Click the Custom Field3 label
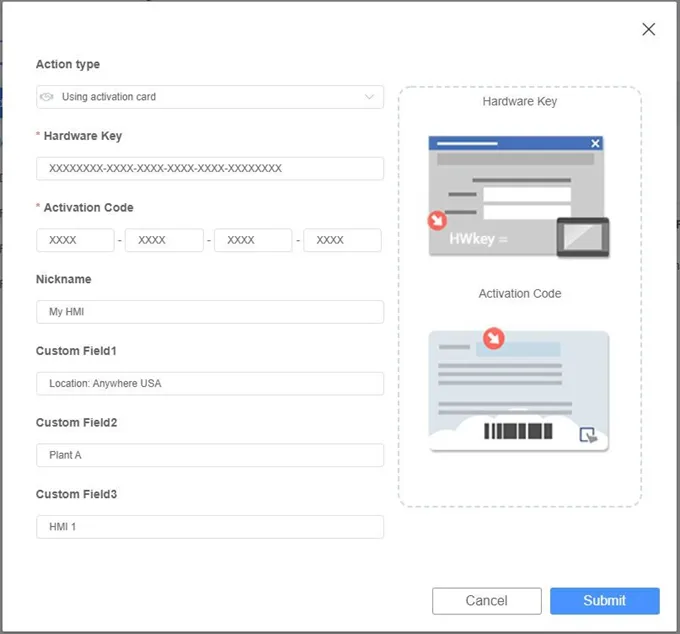Screen dimensions: 680x634 tap(76, 494)
